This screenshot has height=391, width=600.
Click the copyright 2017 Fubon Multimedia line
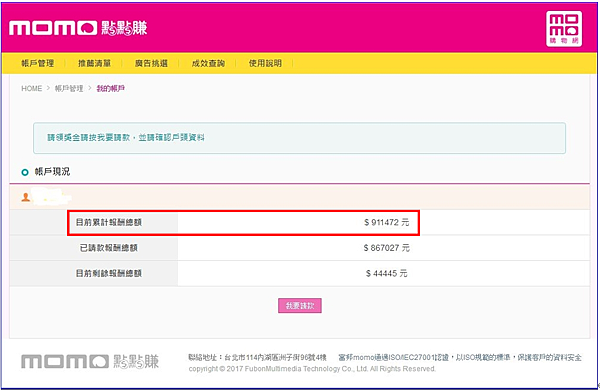pyautogui.click(x=312, y=369)
